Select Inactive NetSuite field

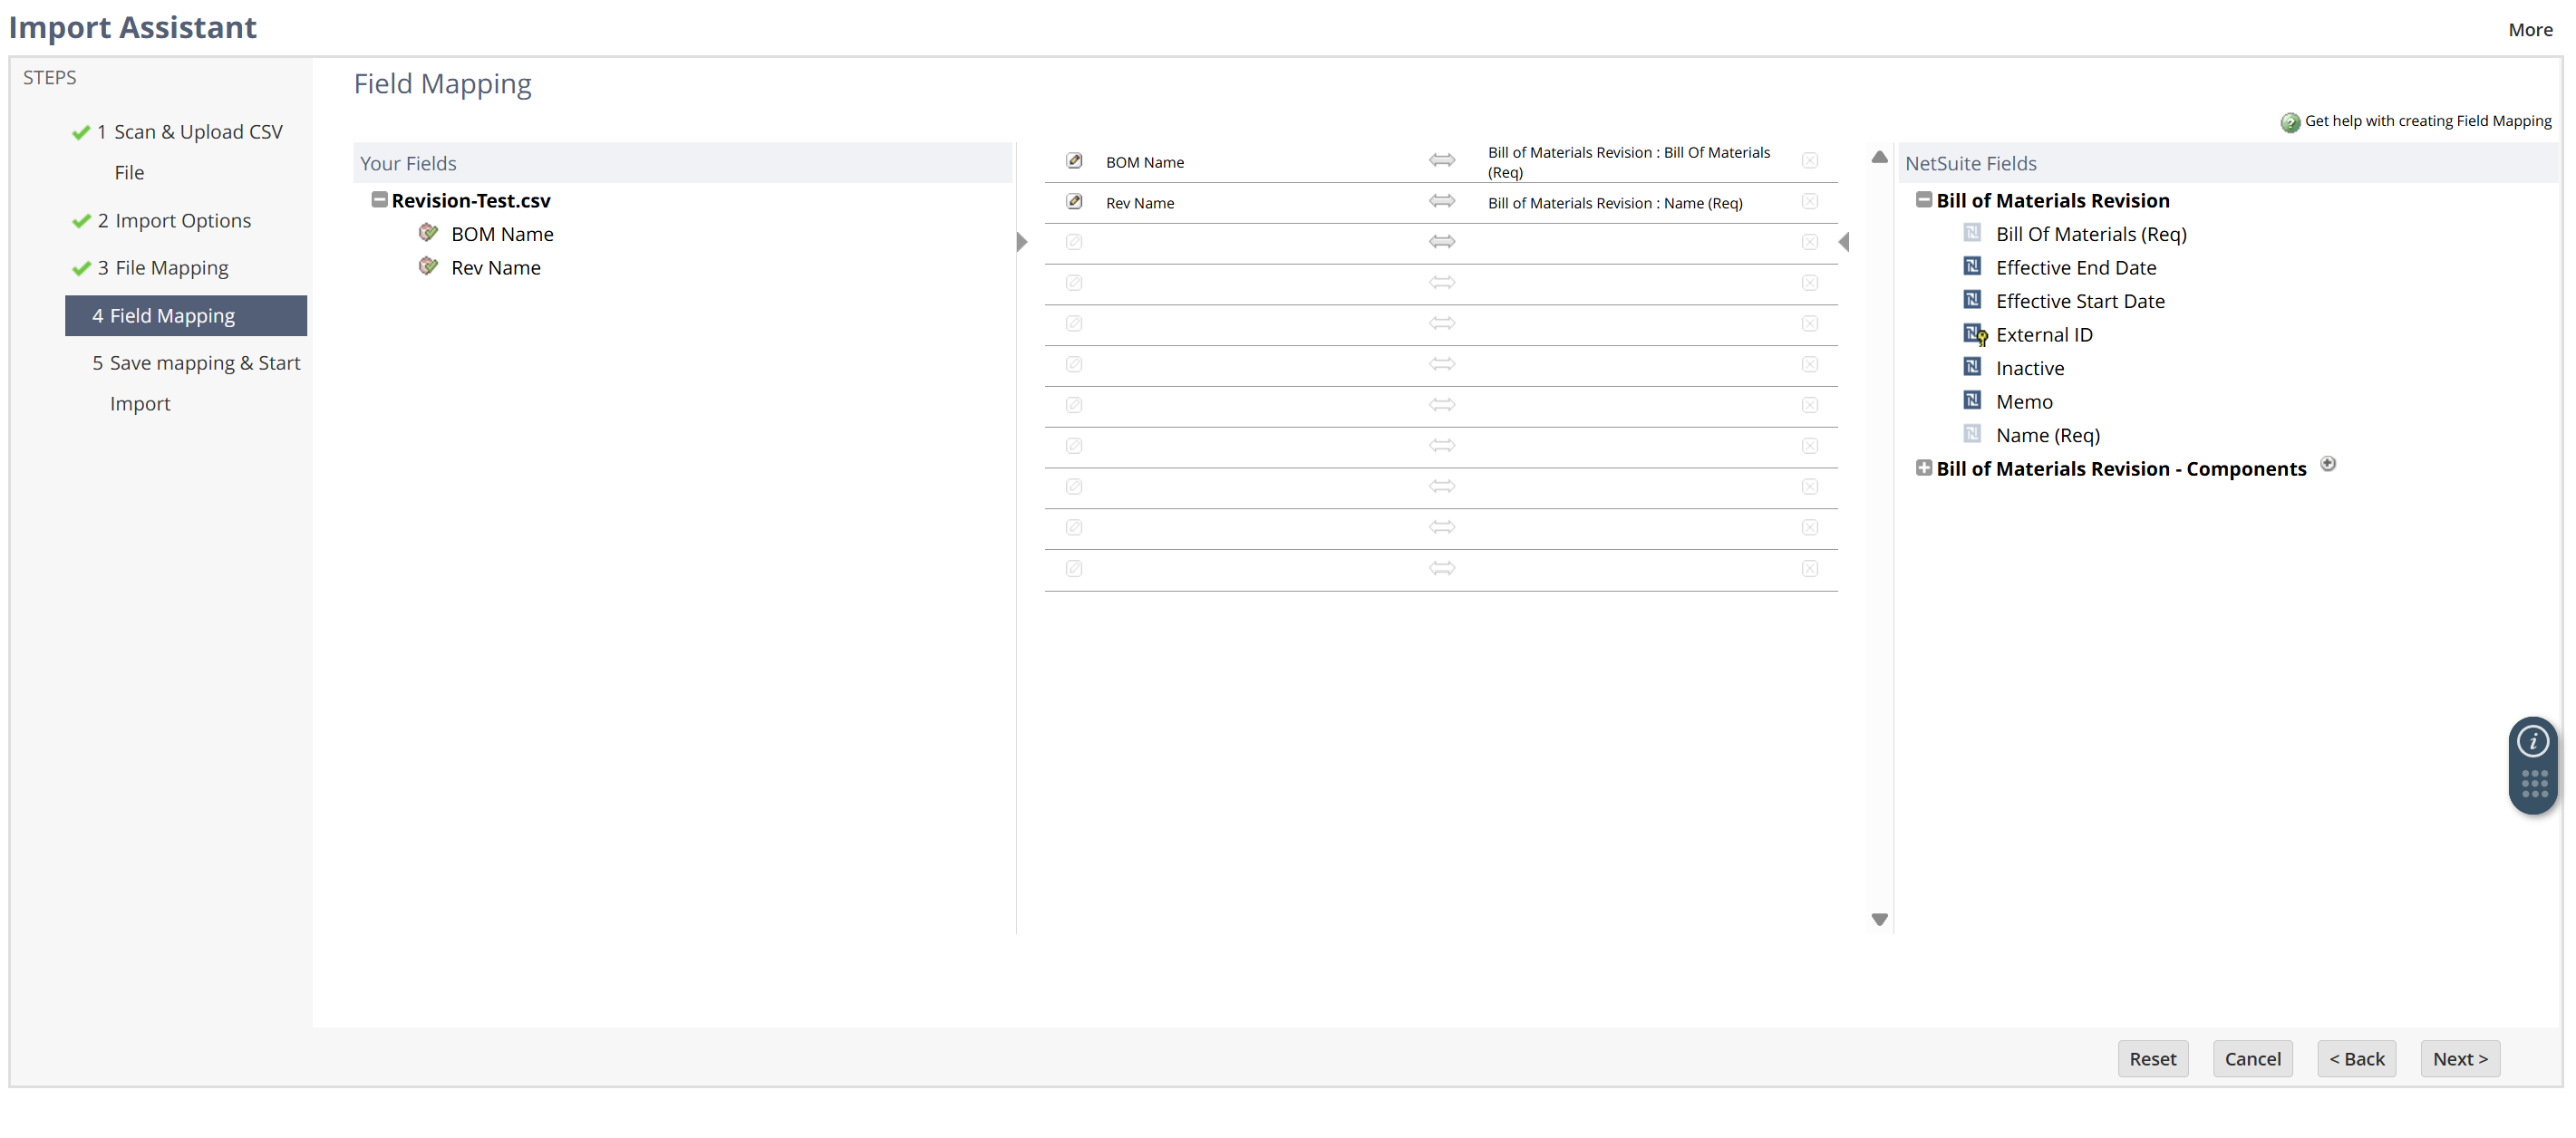click(x=2030, y=368)
